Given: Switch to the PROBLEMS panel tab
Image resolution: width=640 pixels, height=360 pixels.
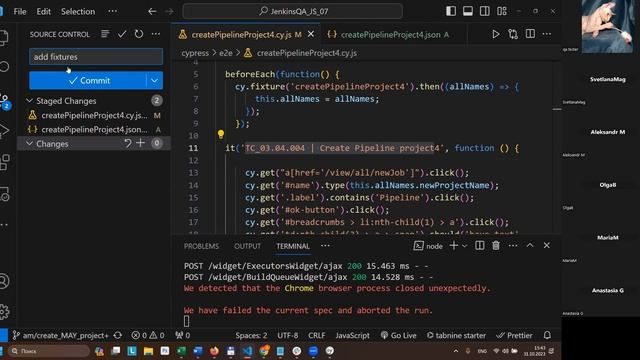Looking at the screenshot, I should coord(201,246).
